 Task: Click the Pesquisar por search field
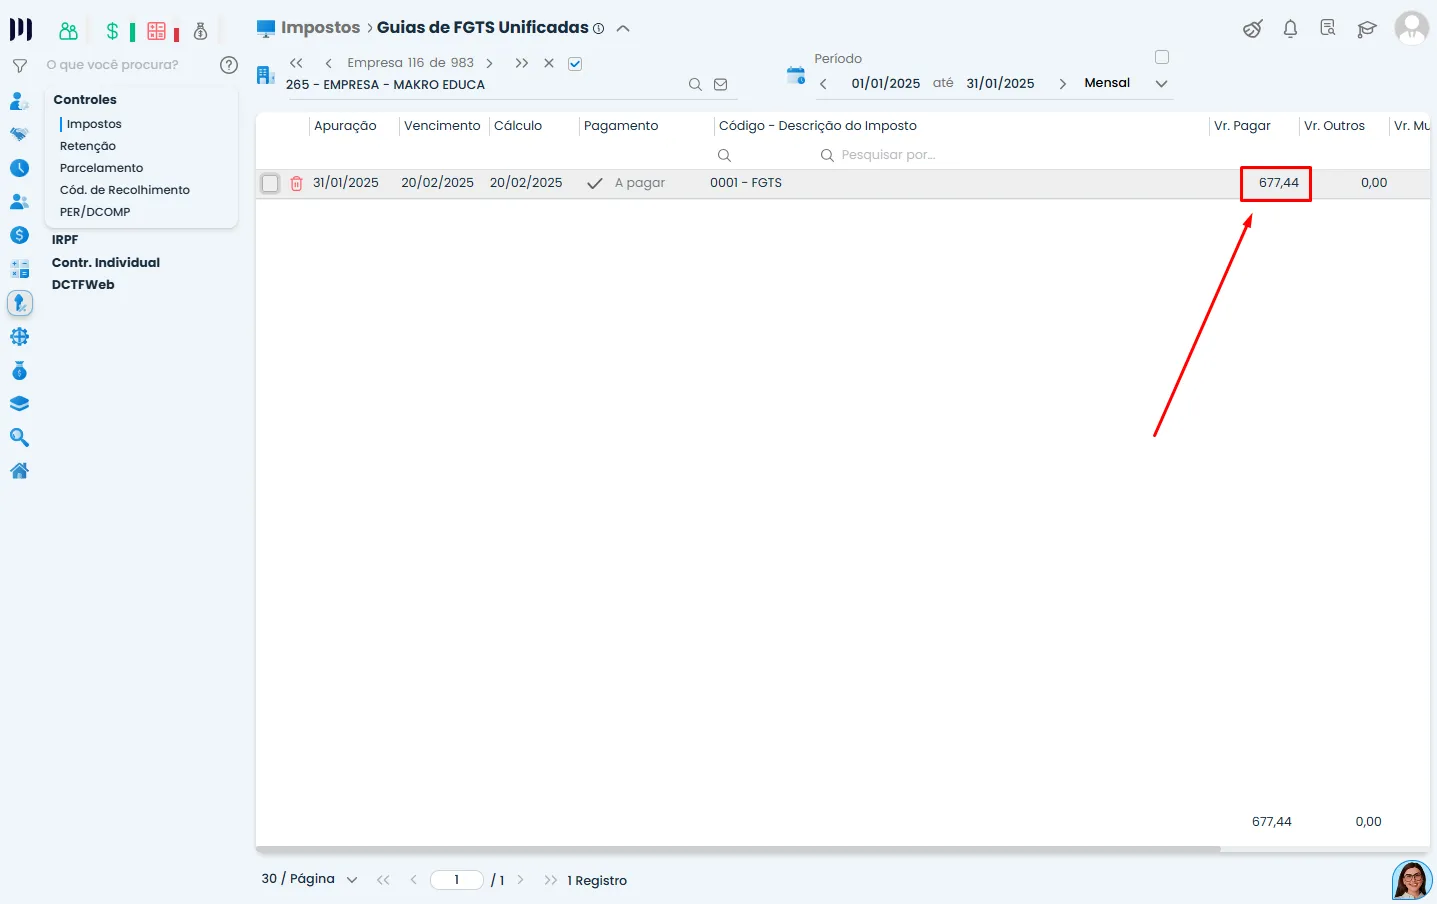[x=888, y=155]
